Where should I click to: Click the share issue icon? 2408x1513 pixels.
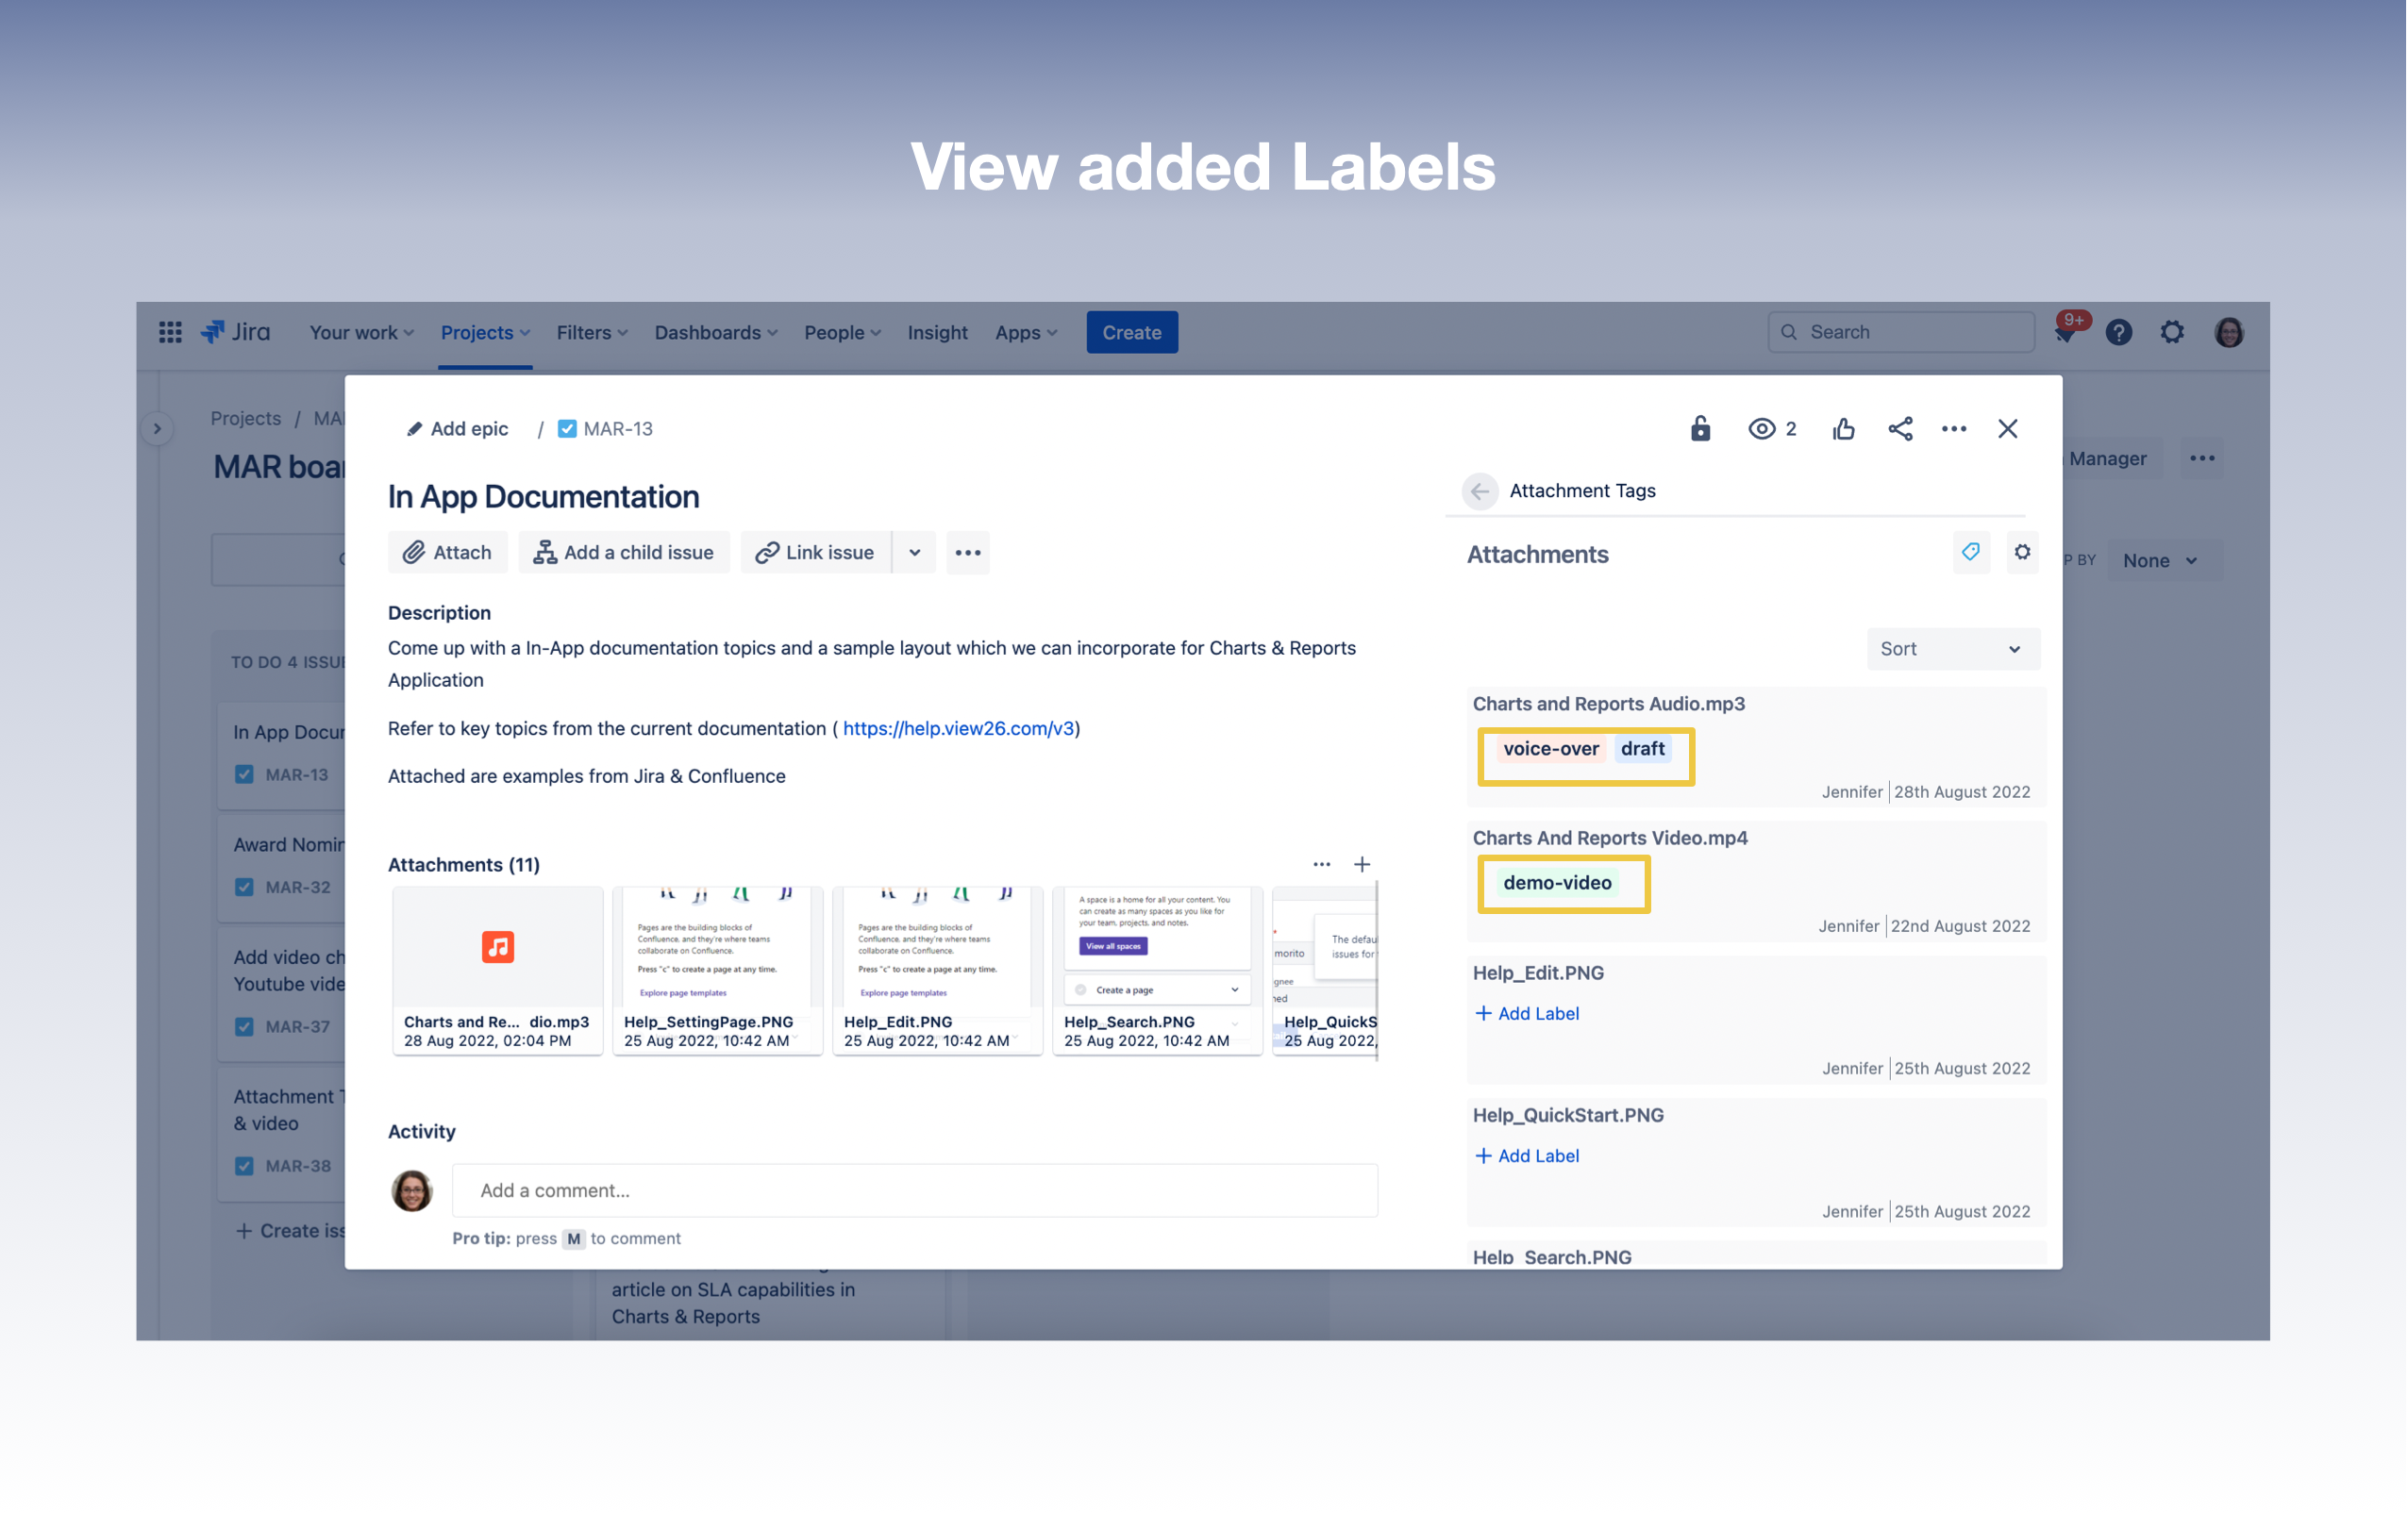coord(1900,429)
